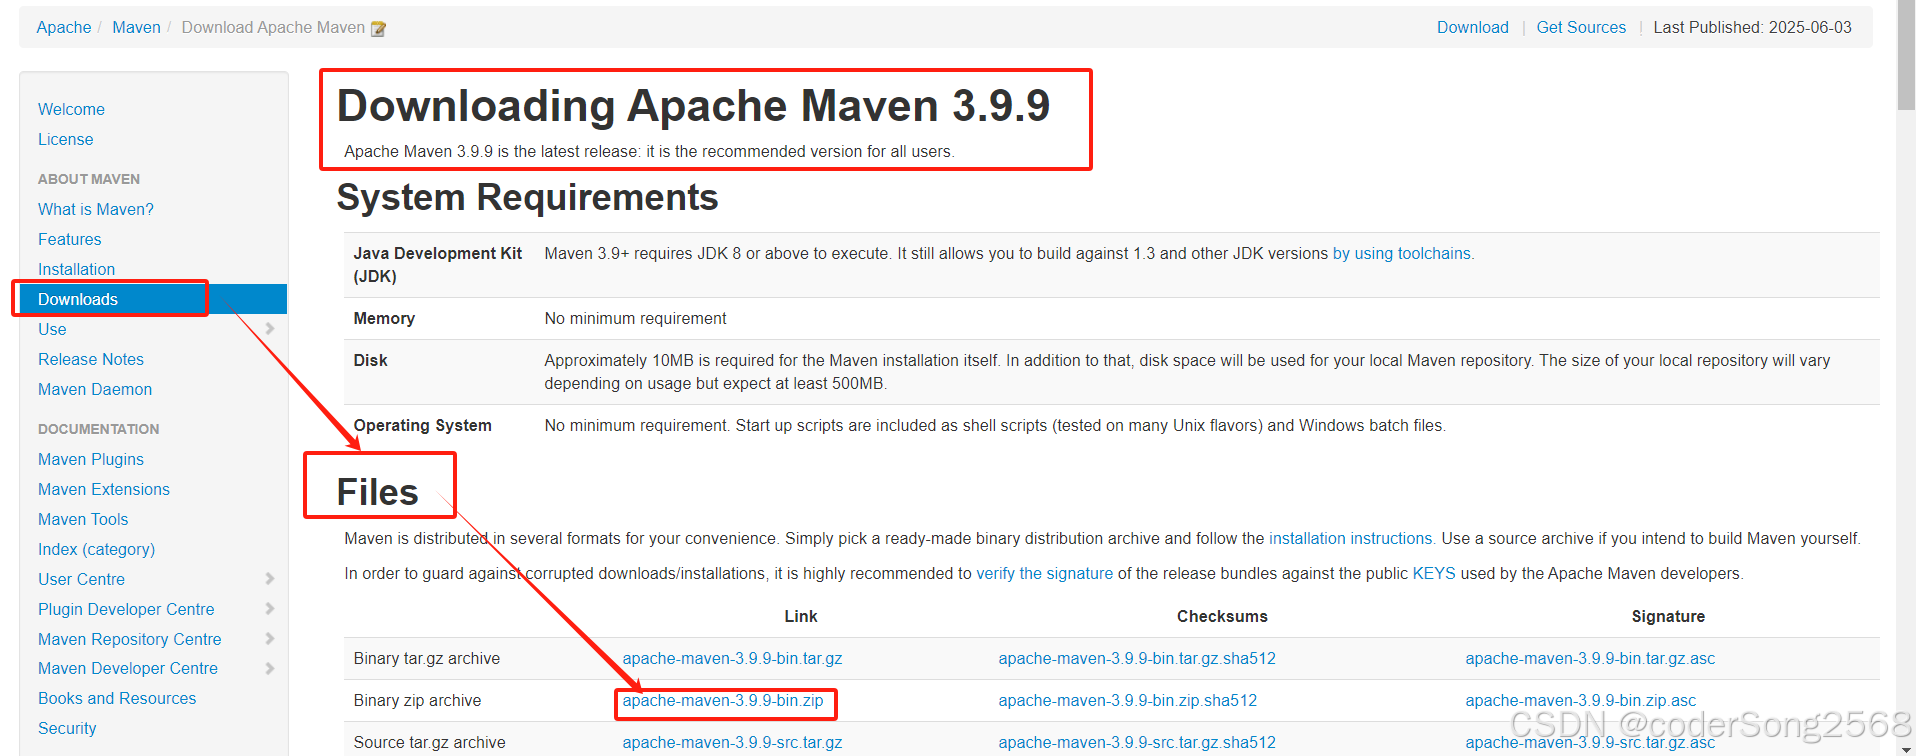Download apache-maven-3.9.9-src.tar.gz
The image size is (1916, 756).
[x=732, y=743]
